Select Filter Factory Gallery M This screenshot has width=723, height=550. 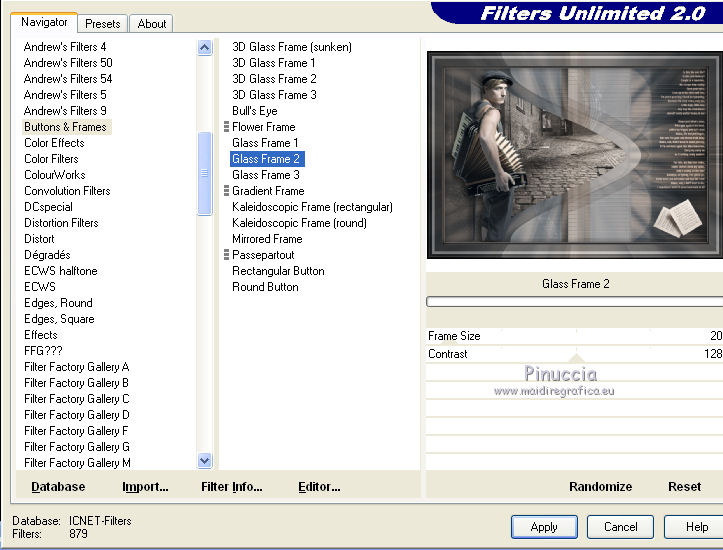pyautogui.click(x=77, y=463)
